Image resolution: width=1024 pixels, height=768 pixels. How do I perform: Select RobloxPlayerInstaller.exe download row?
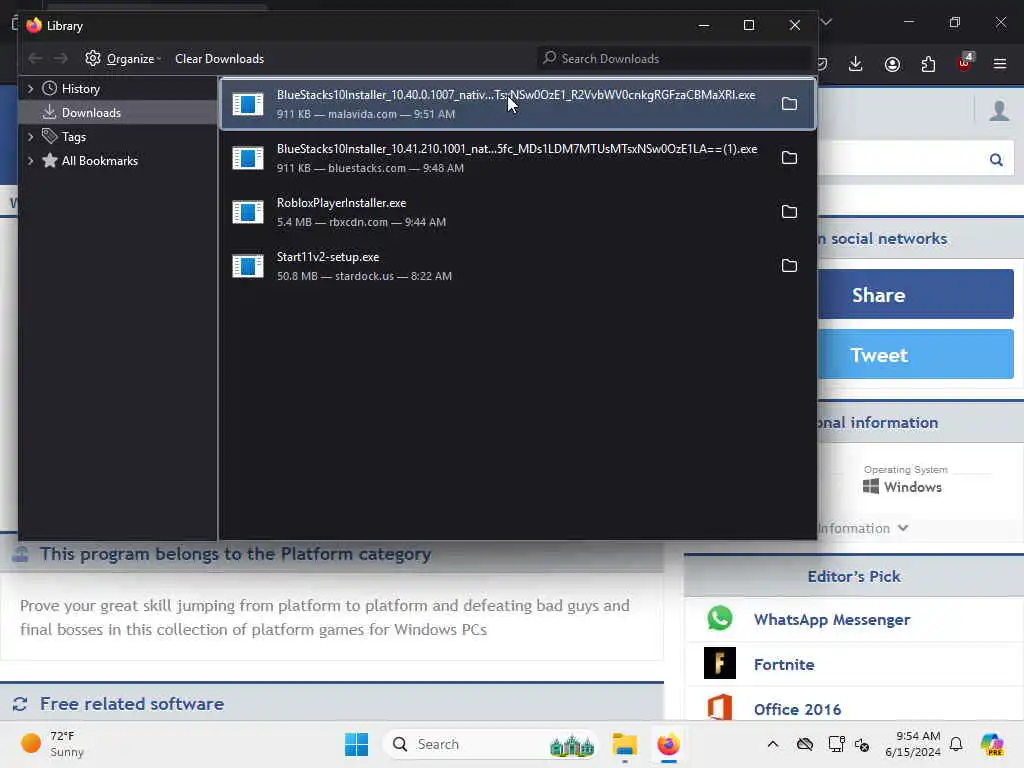518,212
